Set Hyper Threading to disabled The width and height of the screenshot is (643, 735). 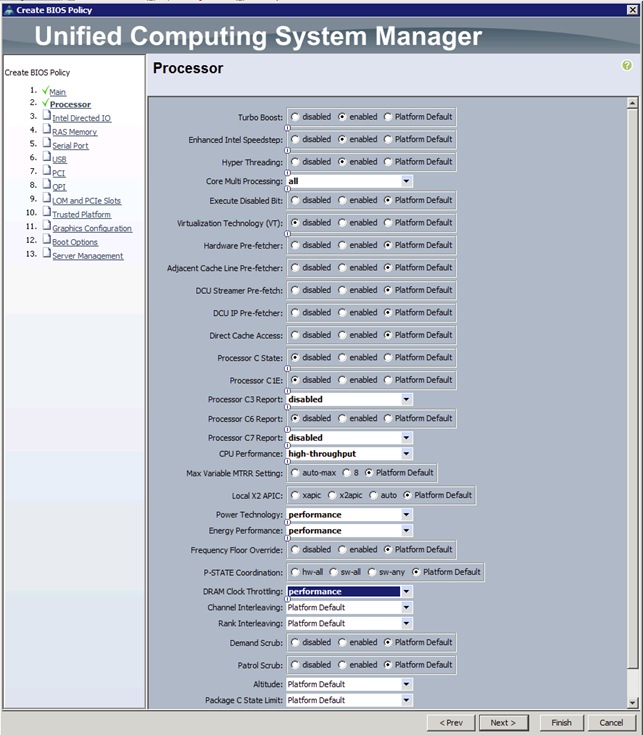pyautogui.click(x=295, y=162)
